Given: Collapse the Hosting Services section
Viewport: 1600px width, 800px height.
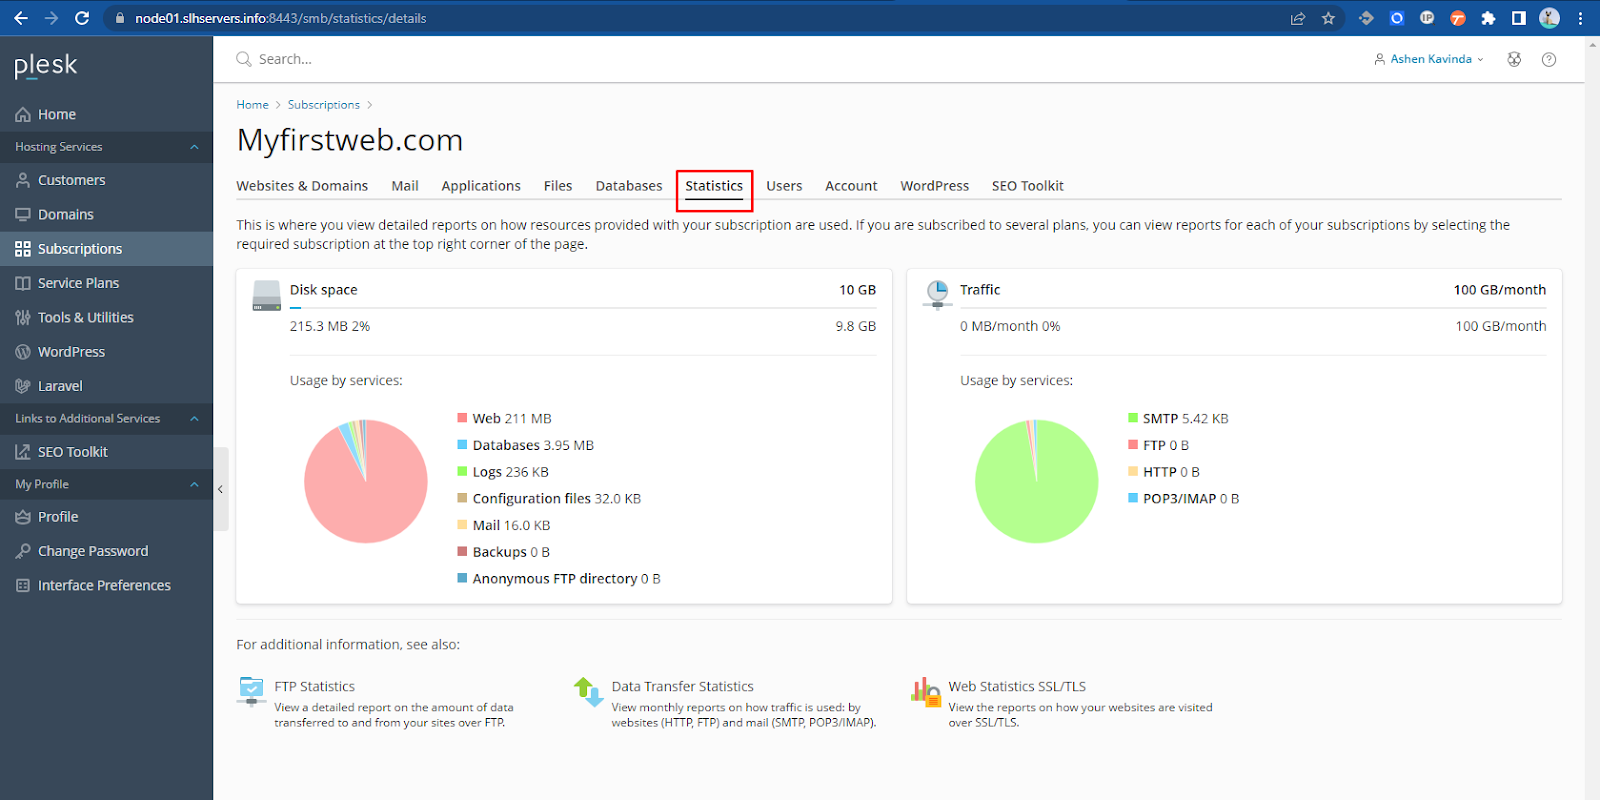Looking at the screenshot, I should (x=194, y=147).
